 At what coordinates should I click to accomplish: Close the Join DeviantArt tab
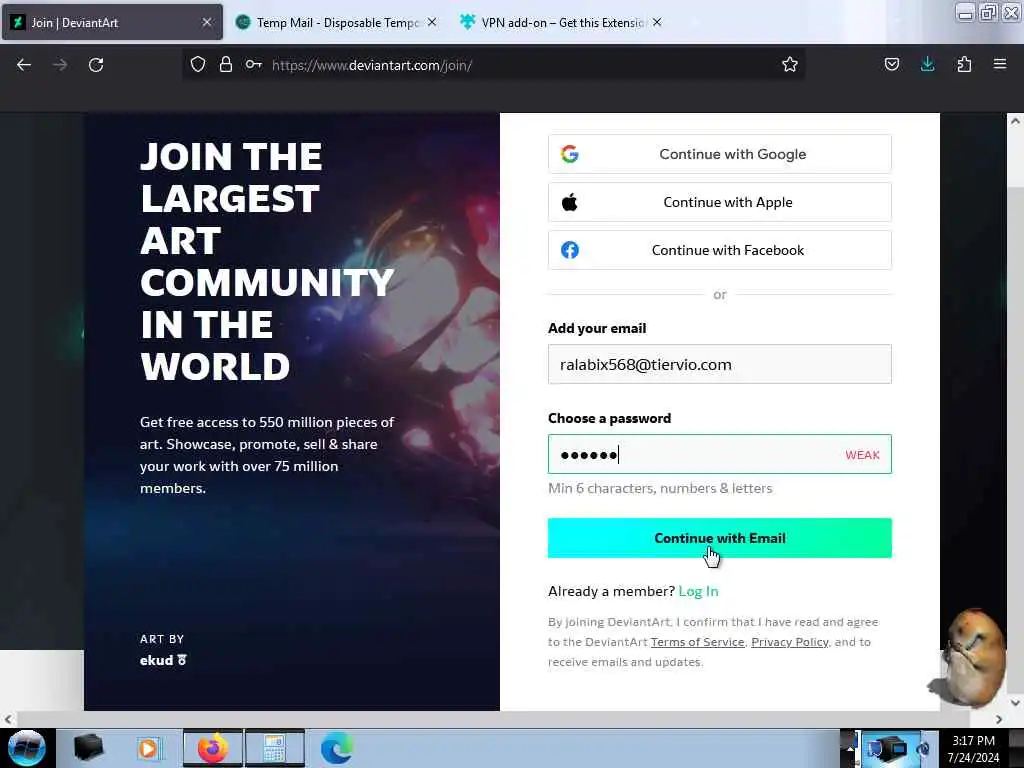(x=207, y=22)
